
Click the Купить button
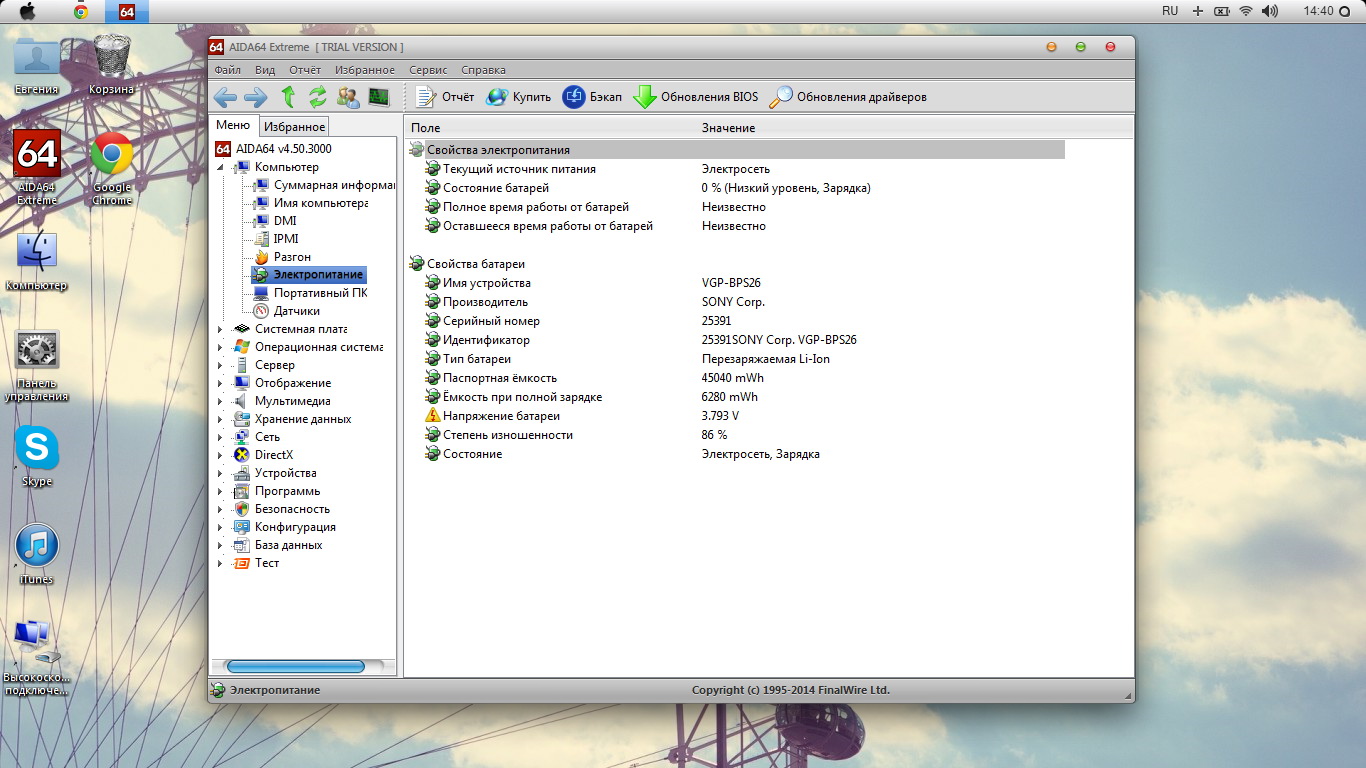pos(519,97)
